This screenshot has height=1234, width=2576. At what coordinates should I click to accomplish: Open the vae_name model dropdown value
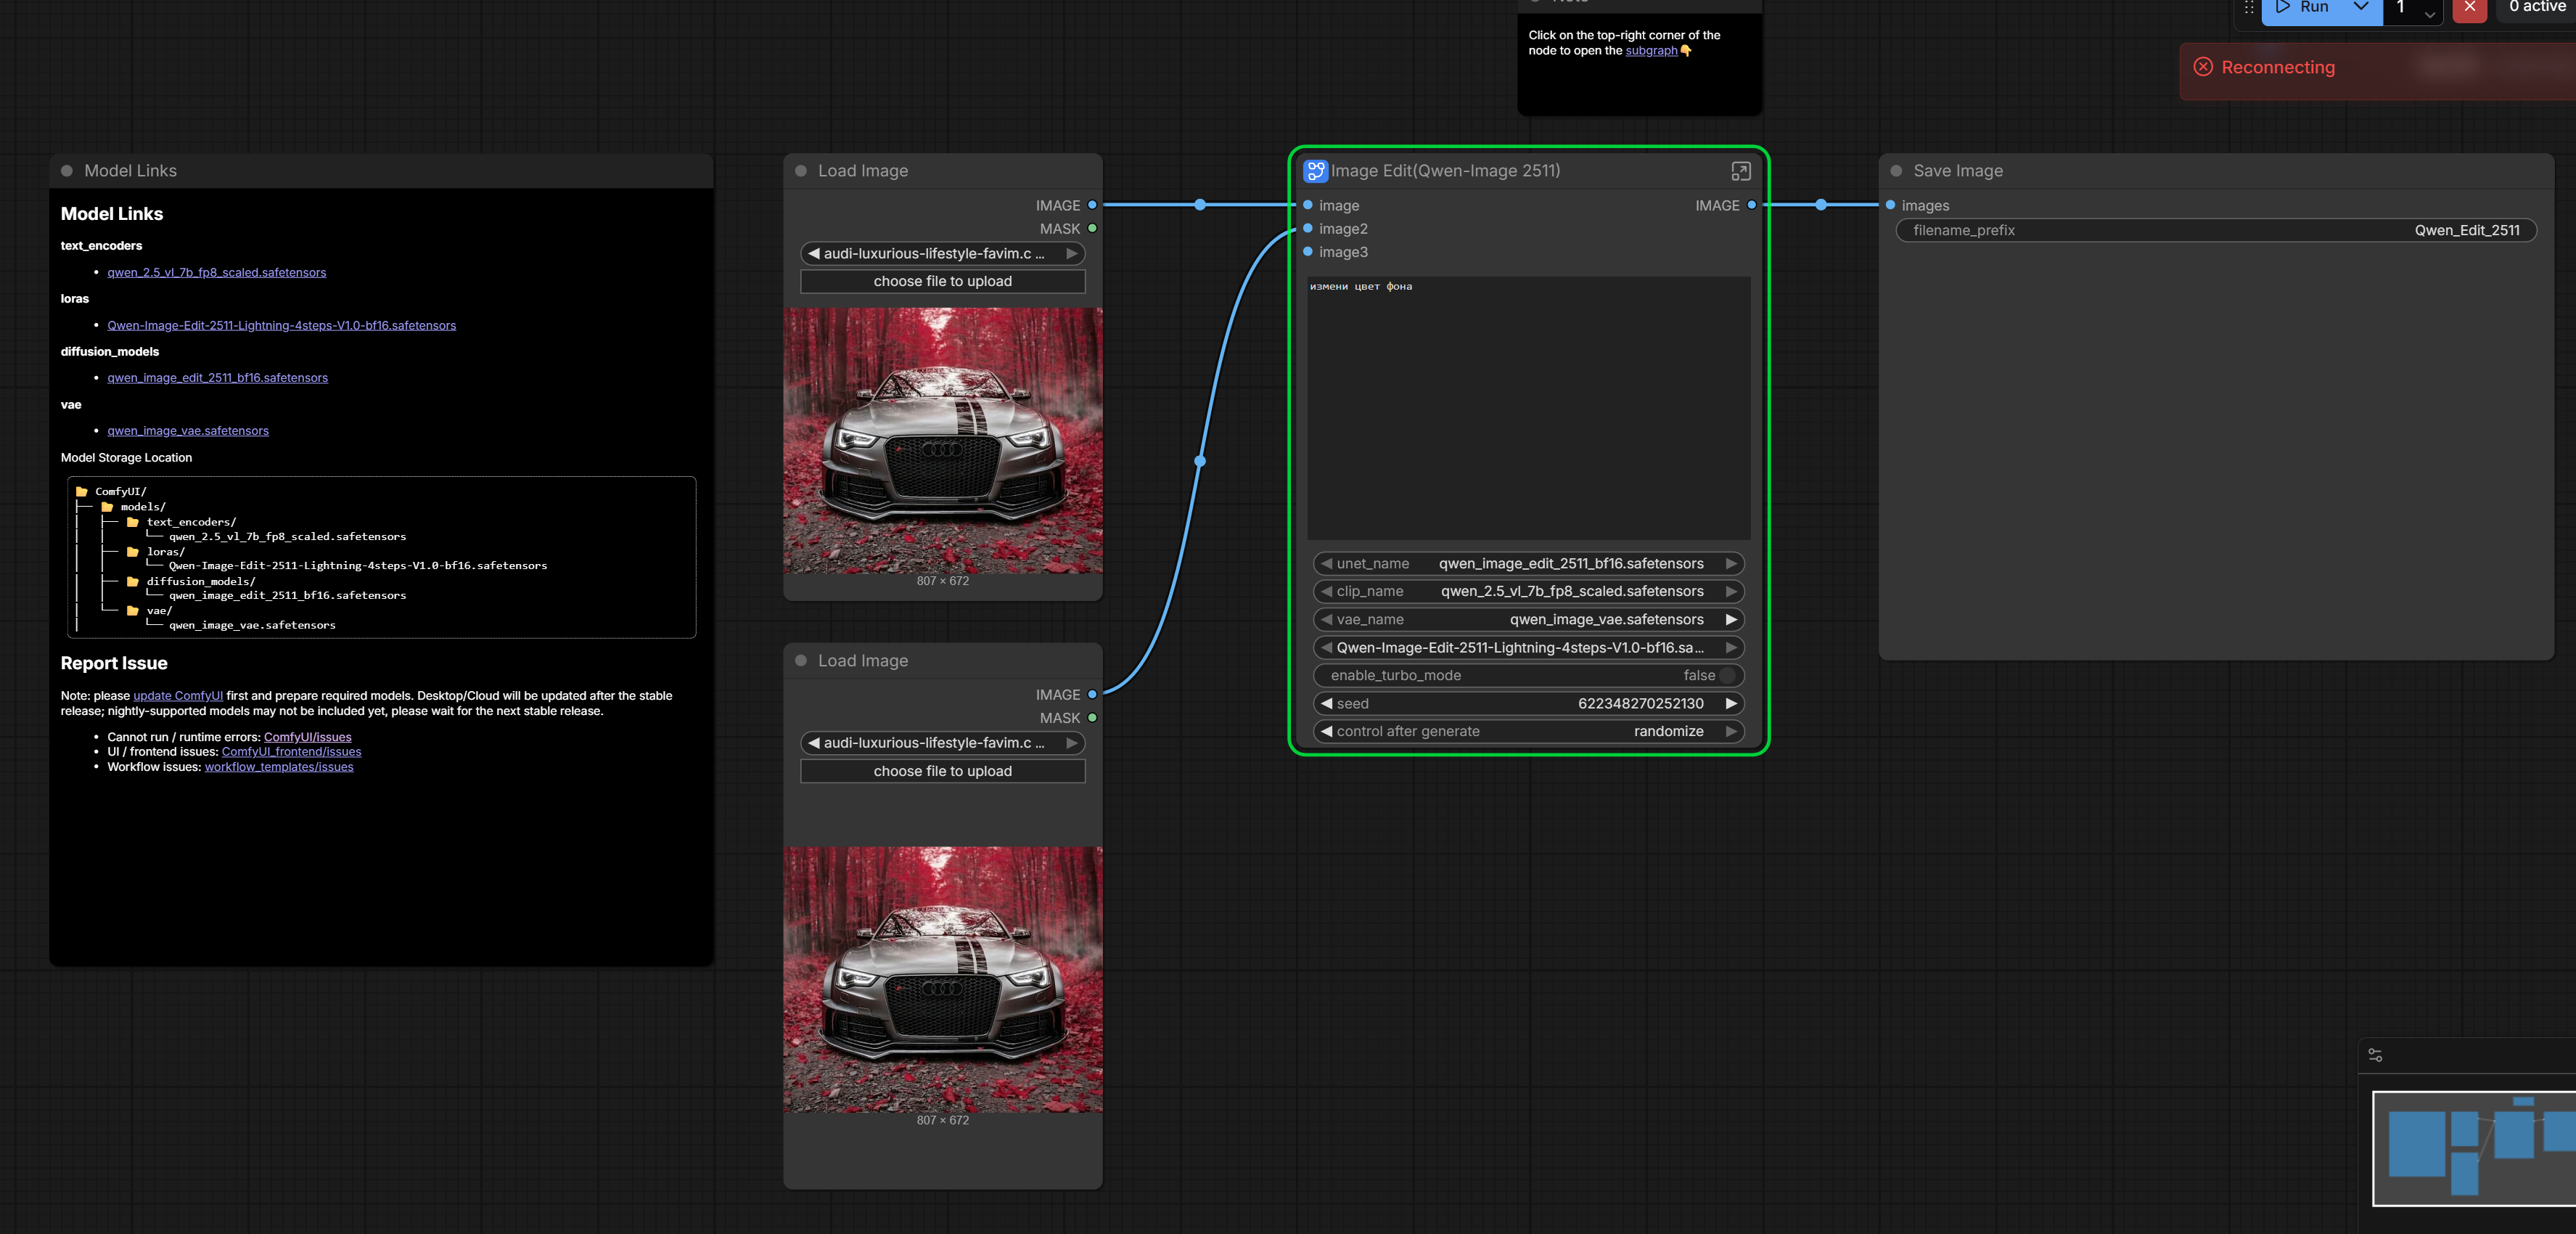1606,620
